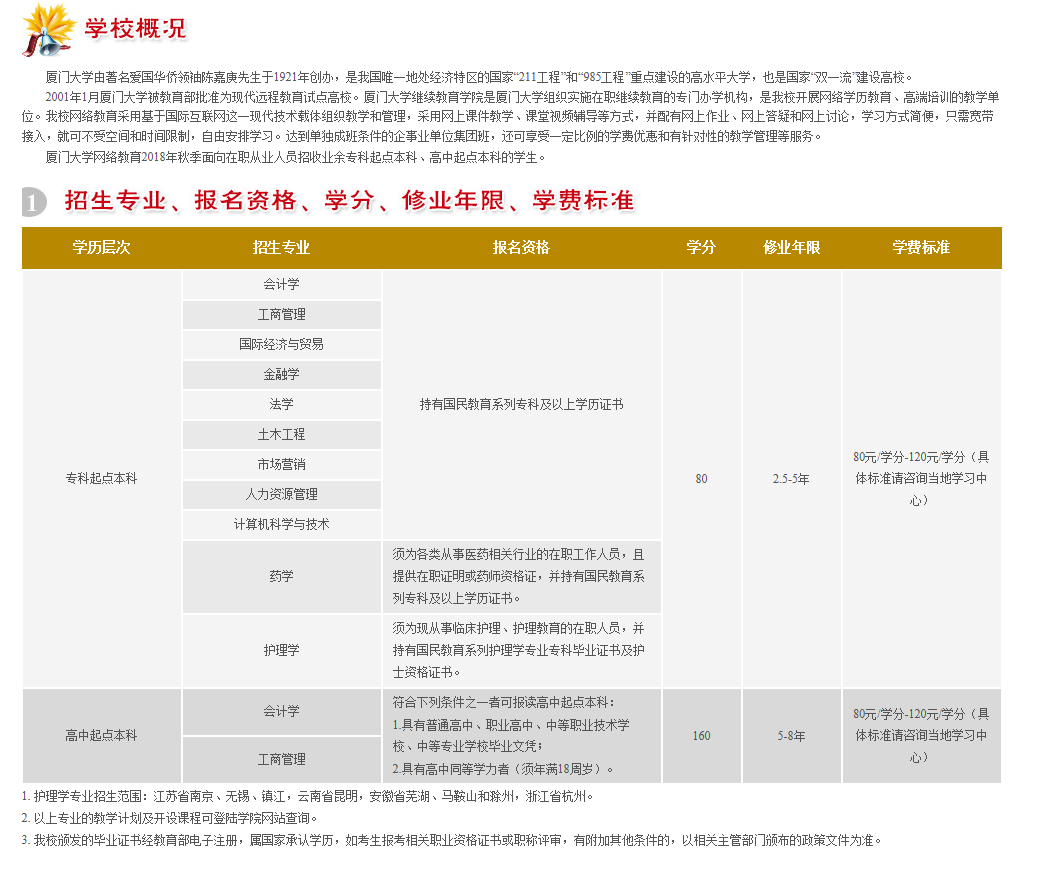Screen dimensions: 1039x869
Task: Click the 高中起点本科 level cell
Action: [101, 736]
